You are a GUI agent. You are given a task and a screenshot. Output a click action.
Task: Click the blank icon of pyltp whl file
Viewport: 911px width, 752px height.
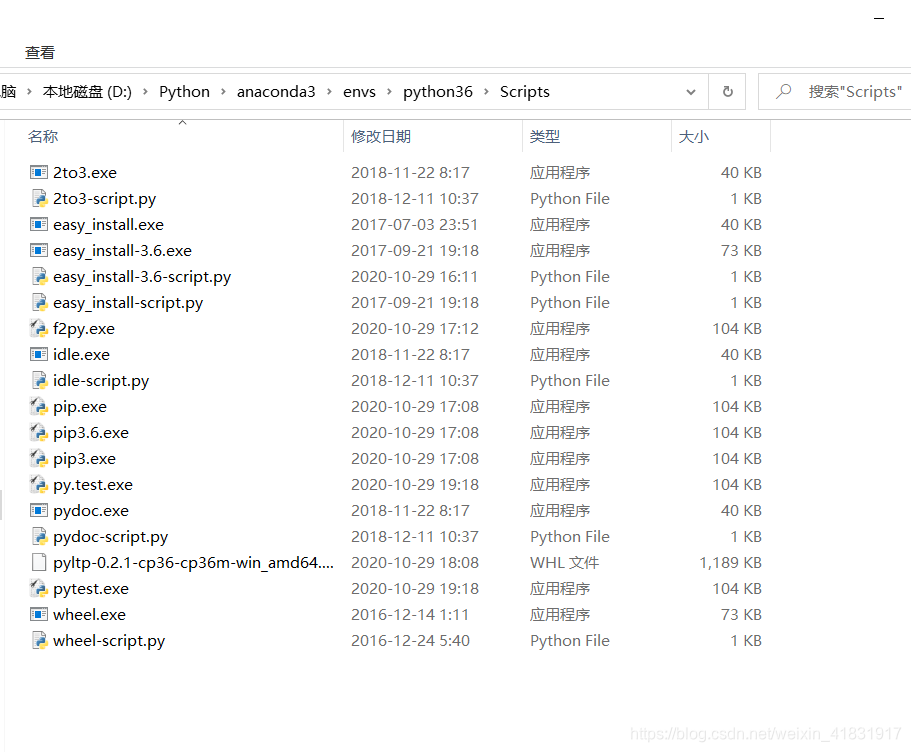tap(39, 563)
